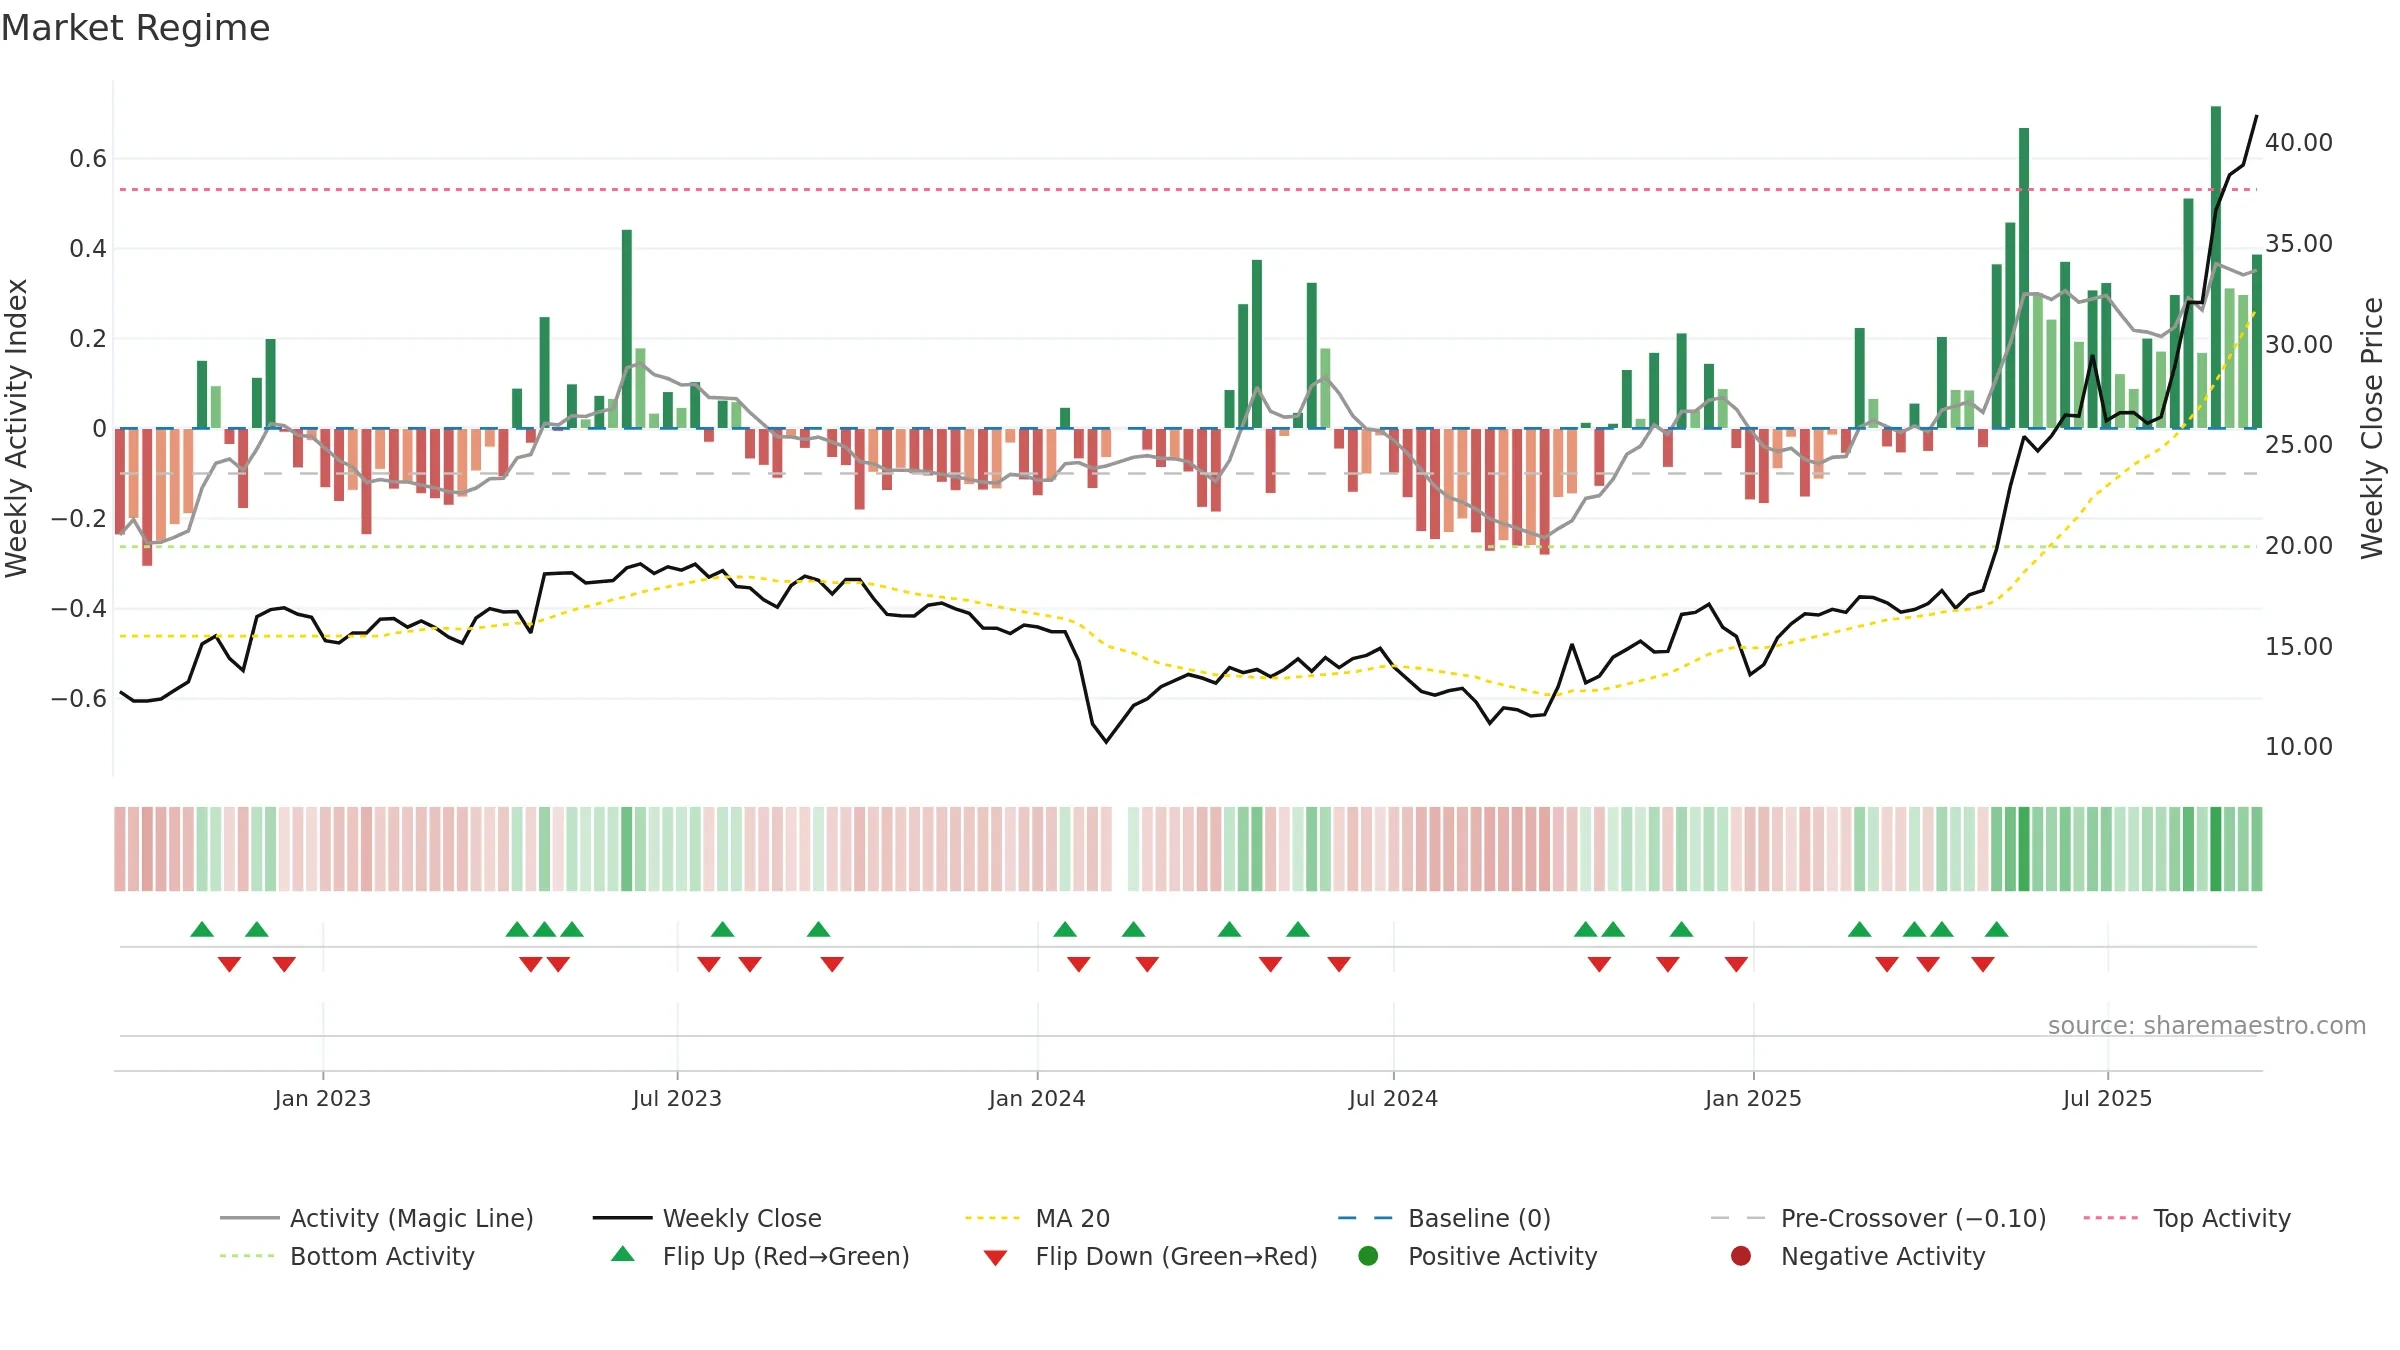Click the Jan 2025 x-axis label

click(x=1753, y=1098)
